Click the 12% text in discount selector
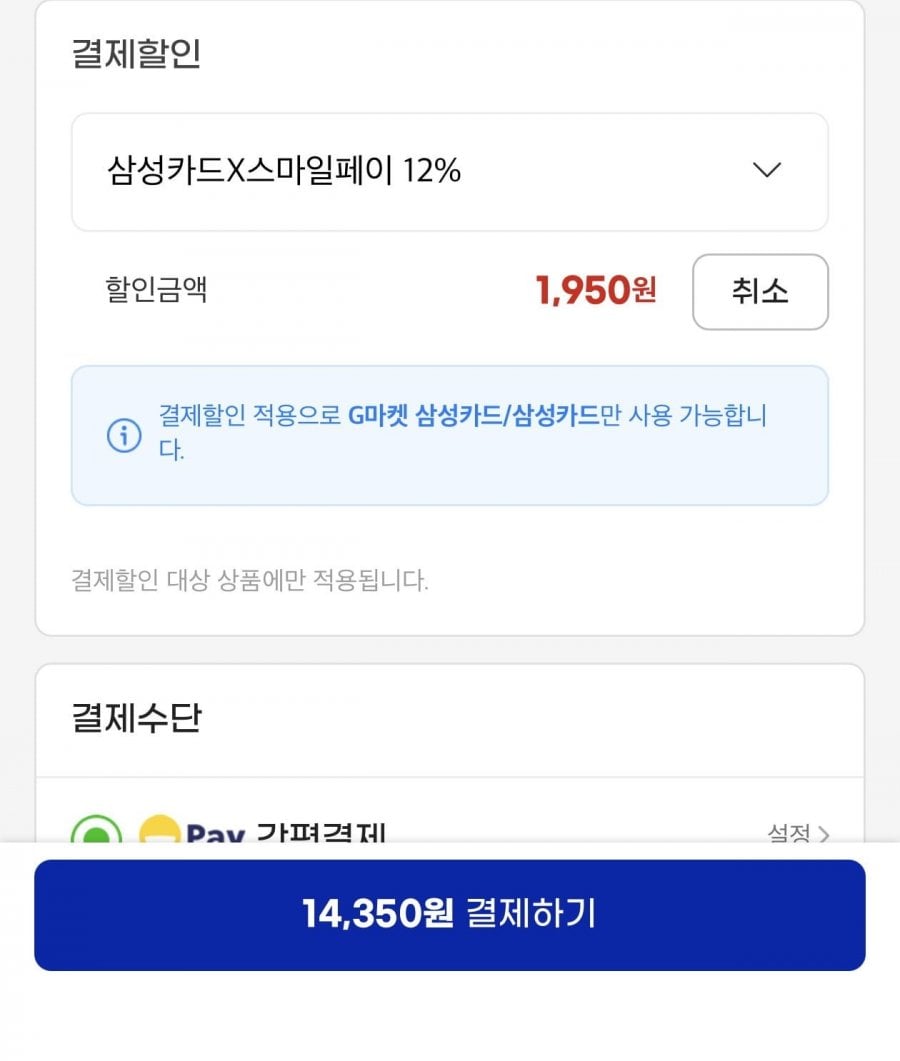Image resolution: width=900 pixels, height=1061 pixels. (432, 170)
